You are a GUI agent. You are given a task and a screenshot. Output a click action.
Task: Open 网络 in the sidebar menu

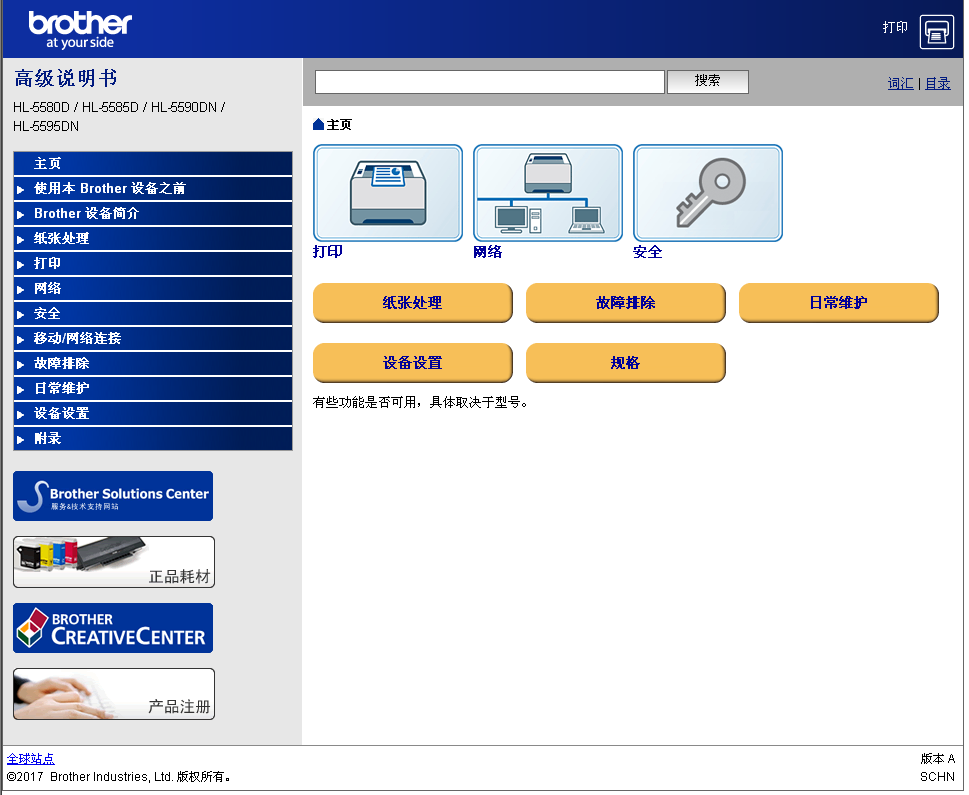click(x=153, y=289)
